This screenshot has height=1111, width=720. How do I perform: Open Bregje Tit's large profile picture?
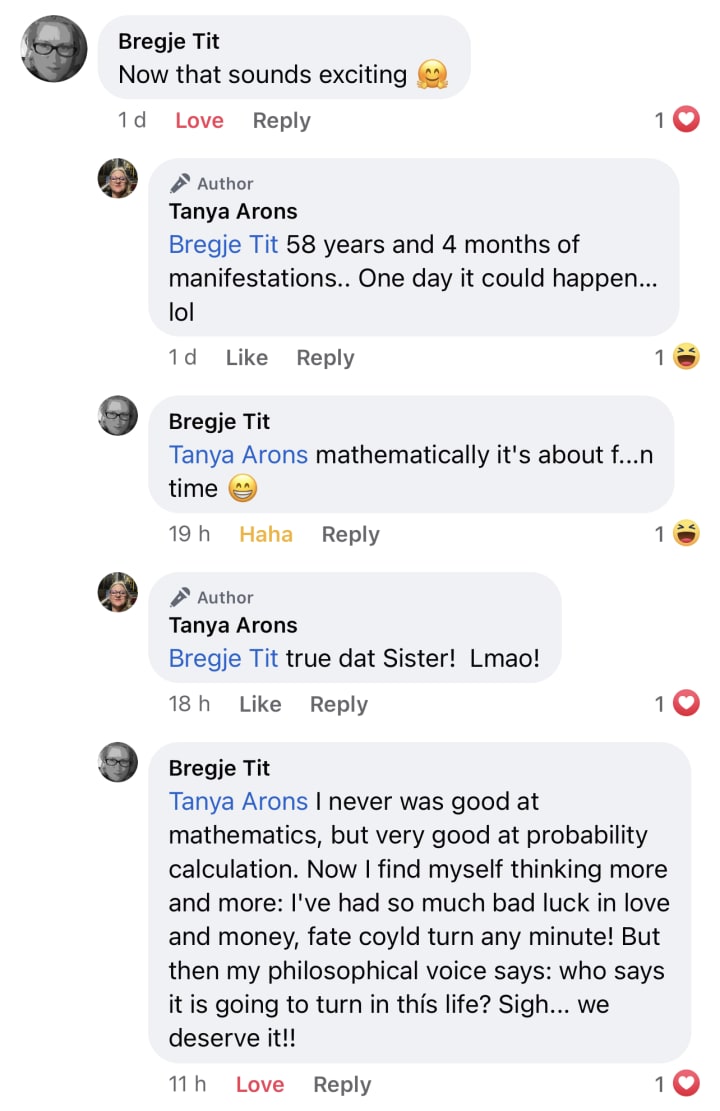[55, 49]
